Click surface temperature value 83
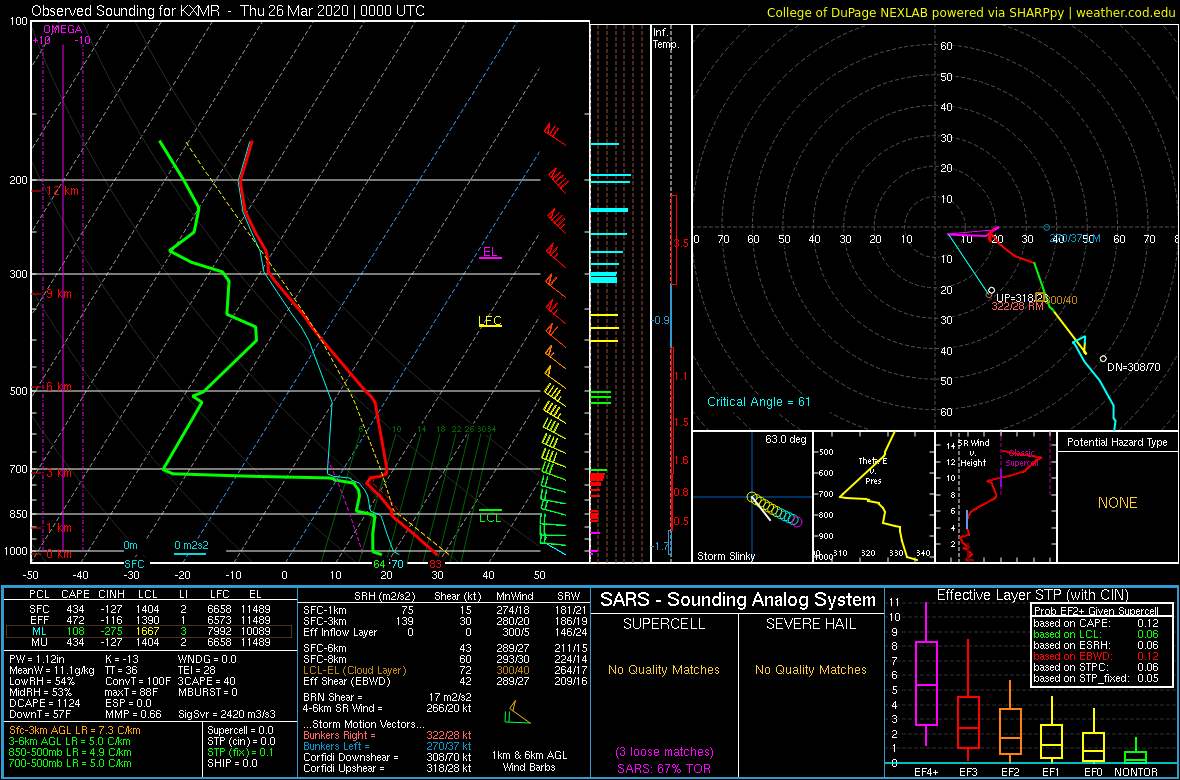The width and height of the screenshot is (1180, 780). [434, 564]
